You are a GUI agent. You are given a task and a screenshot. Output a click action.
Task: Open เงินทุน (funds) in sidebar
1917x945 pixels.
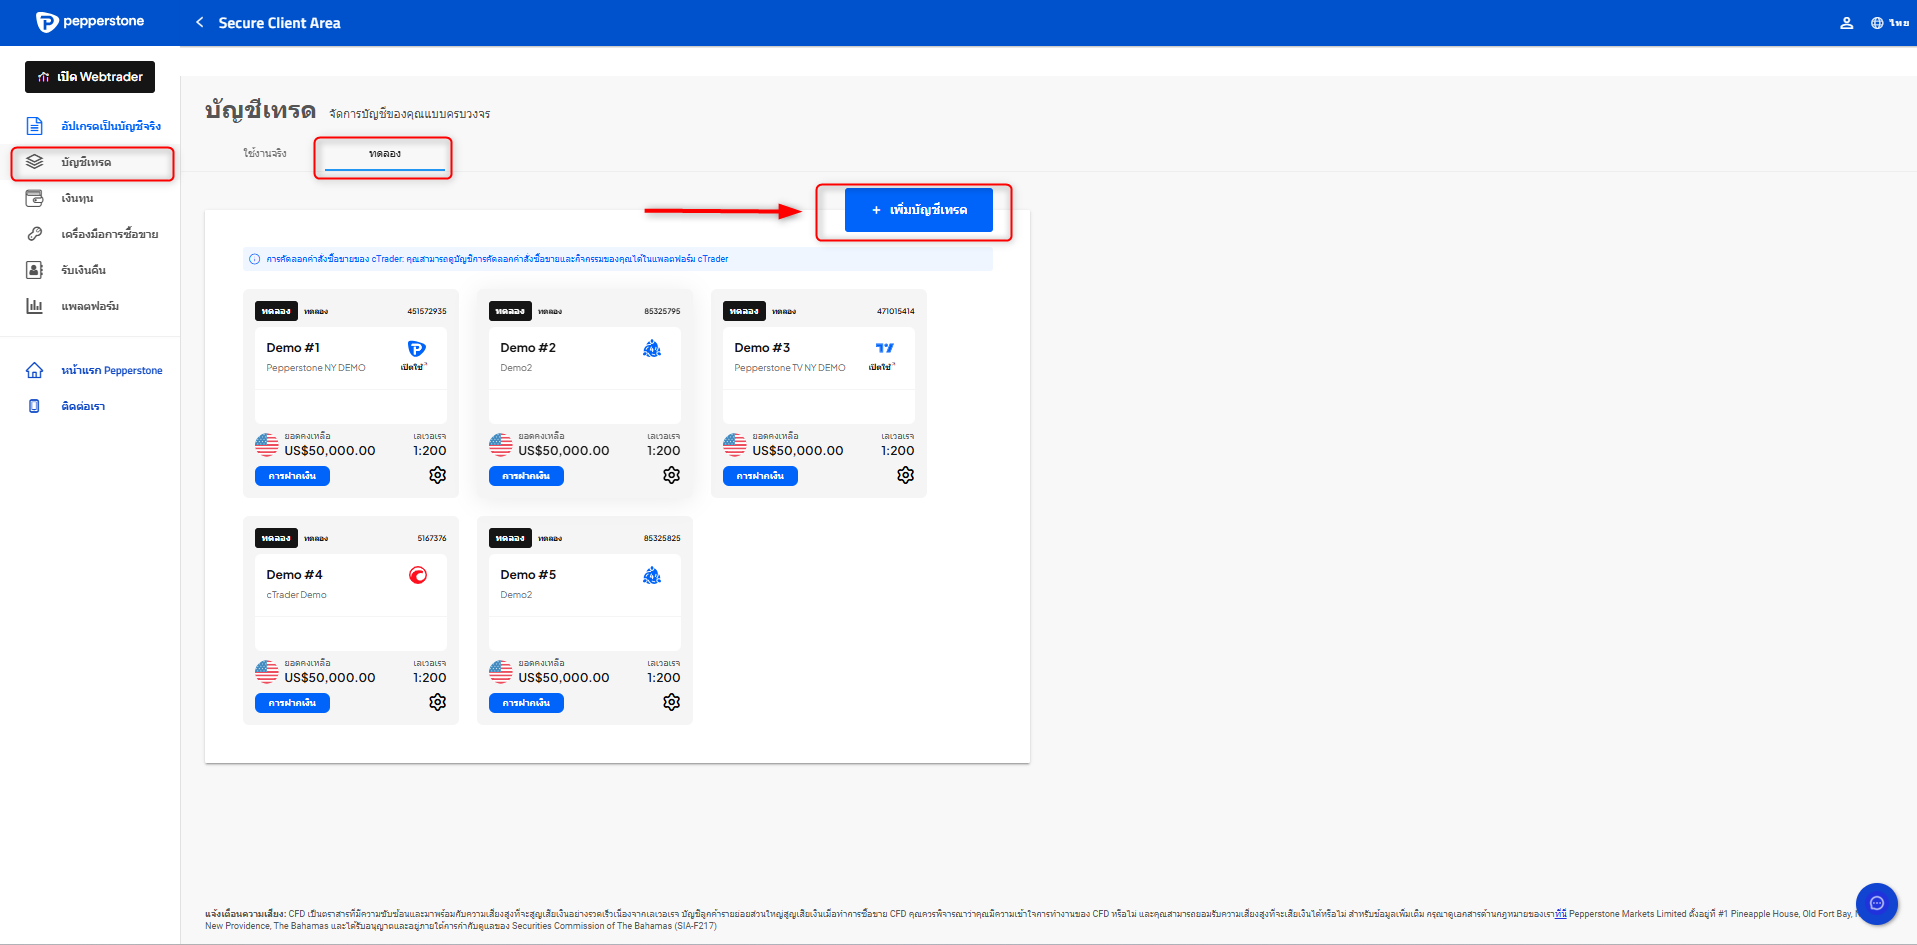point(77,198)
